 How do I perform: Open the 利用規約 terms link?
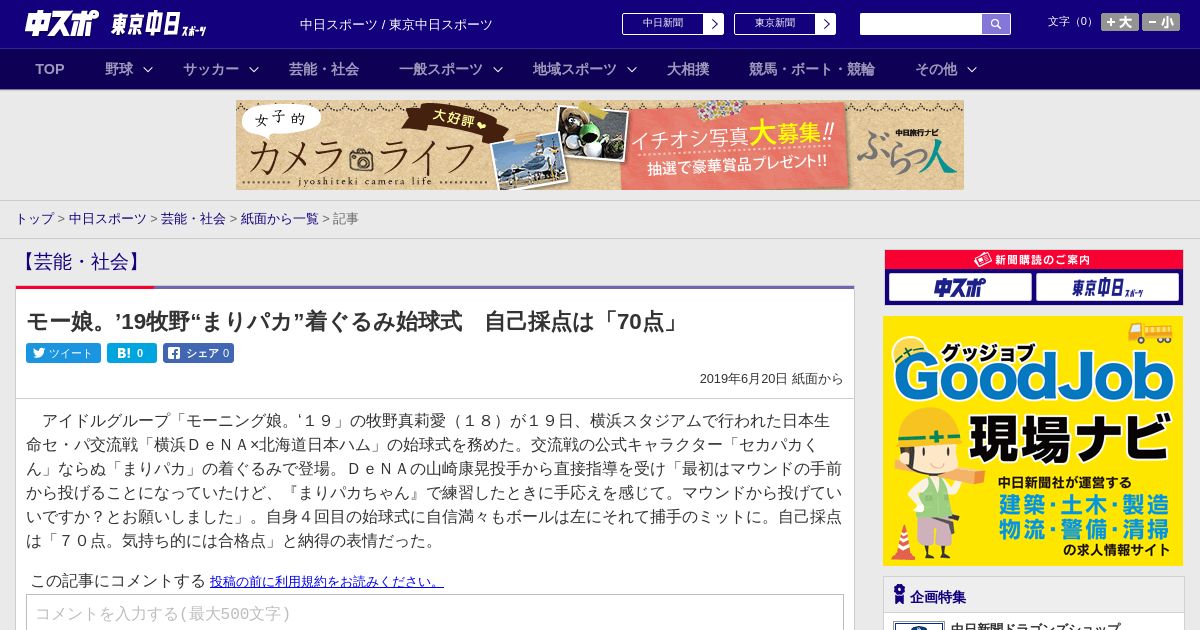pos(326,581)
